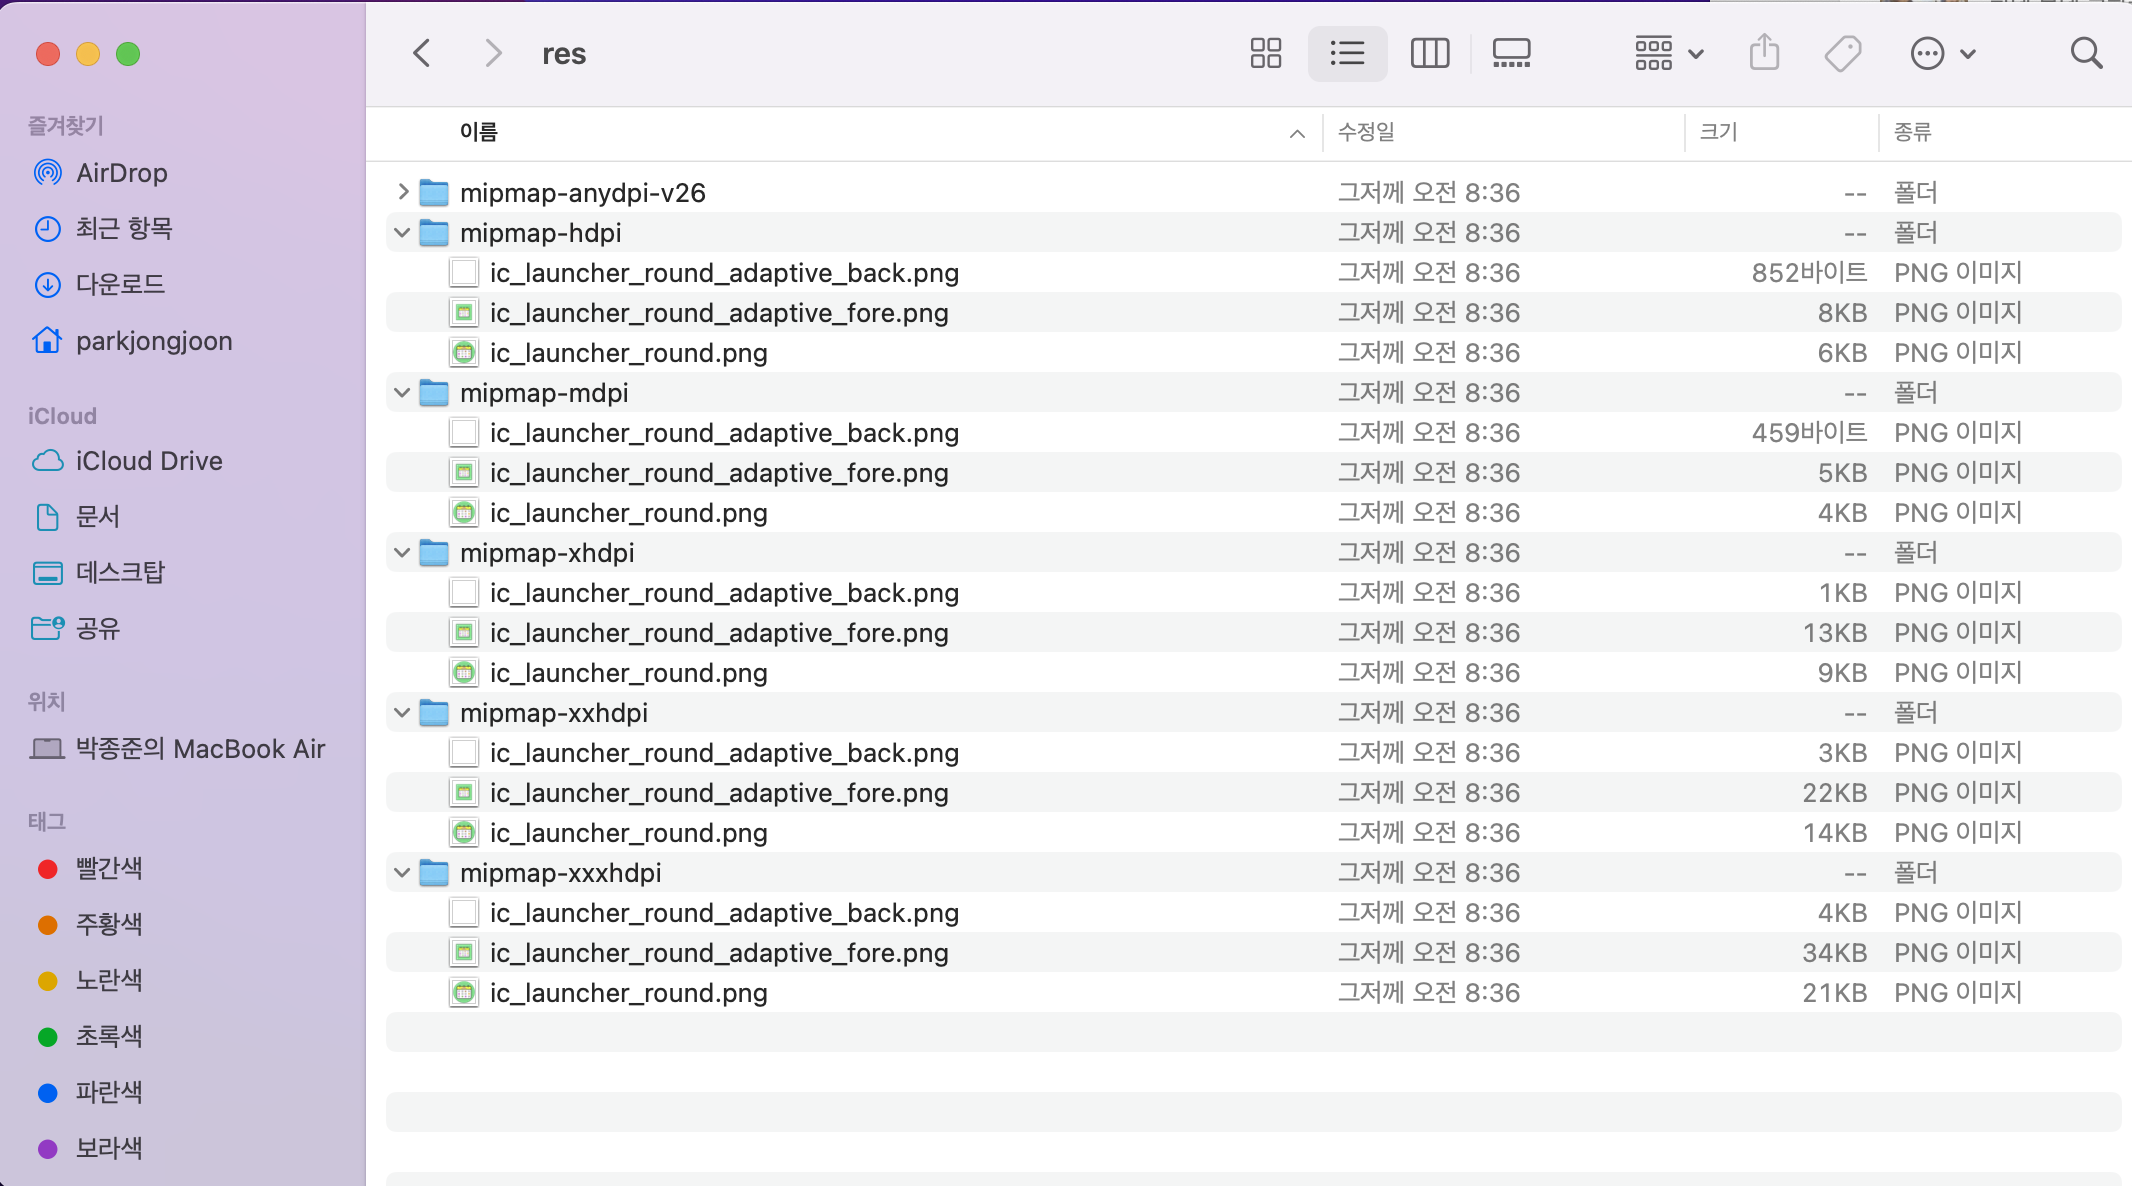Viewport: 2132px width, 1186px height.
Task: Go back with the back arrow
Action: coord(422,53)
